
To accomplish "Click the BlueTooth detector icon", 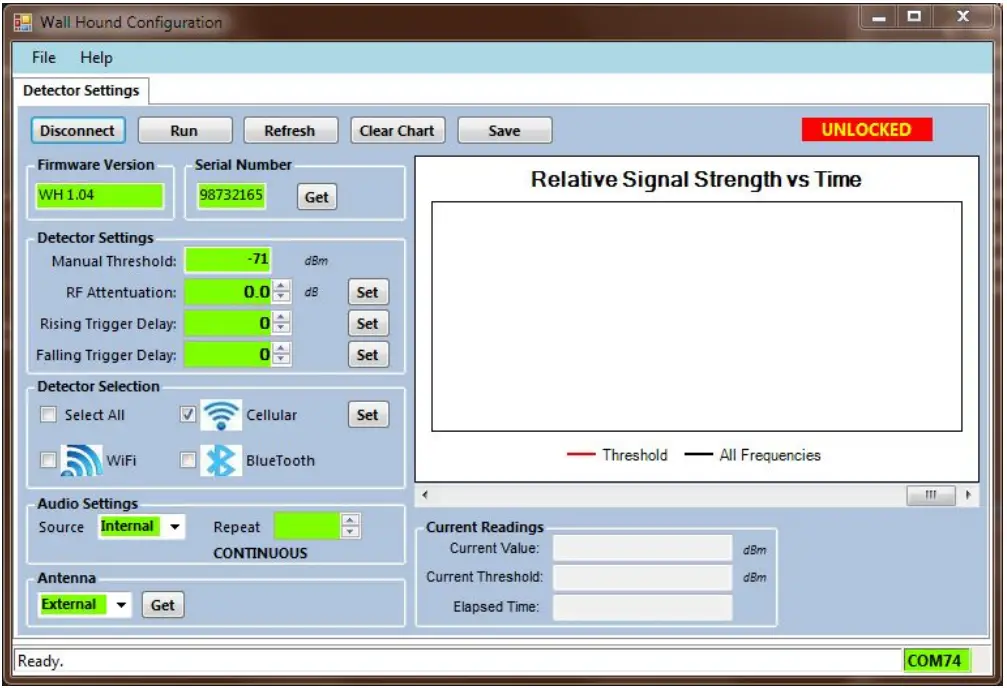I will [x=222, y=457].
